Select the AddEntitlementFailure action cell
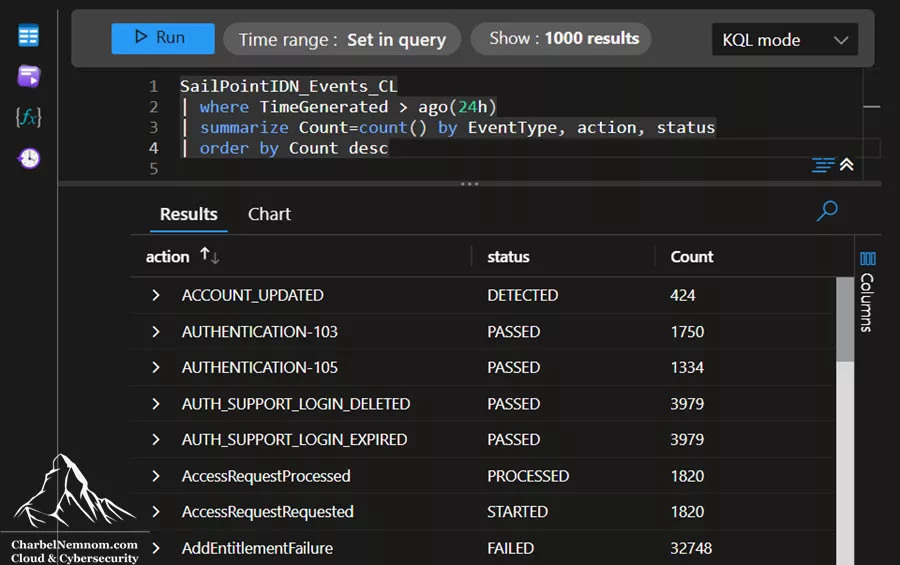This screenshot has width=900, height=565. pyautogui.click(x=257, y=548)
